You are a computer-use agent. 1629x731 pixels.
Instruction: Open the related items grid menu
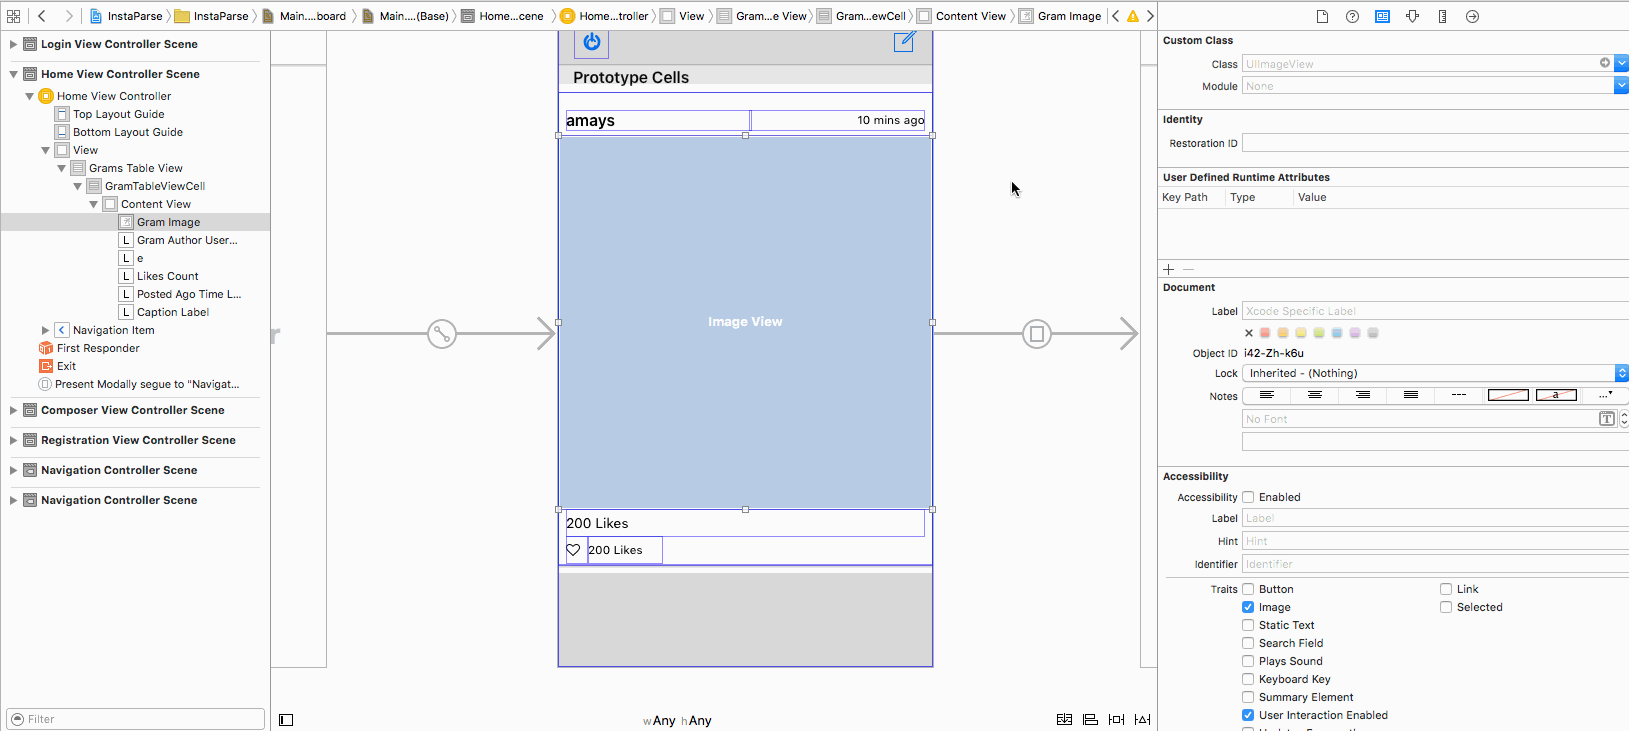(x=13, y=16)
